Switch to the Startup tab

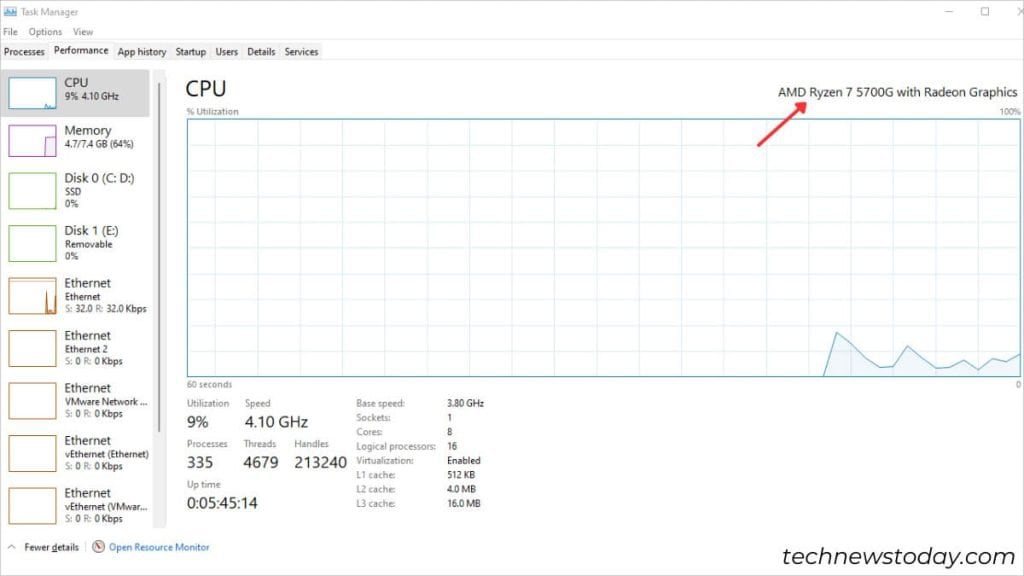pos(190,51)
